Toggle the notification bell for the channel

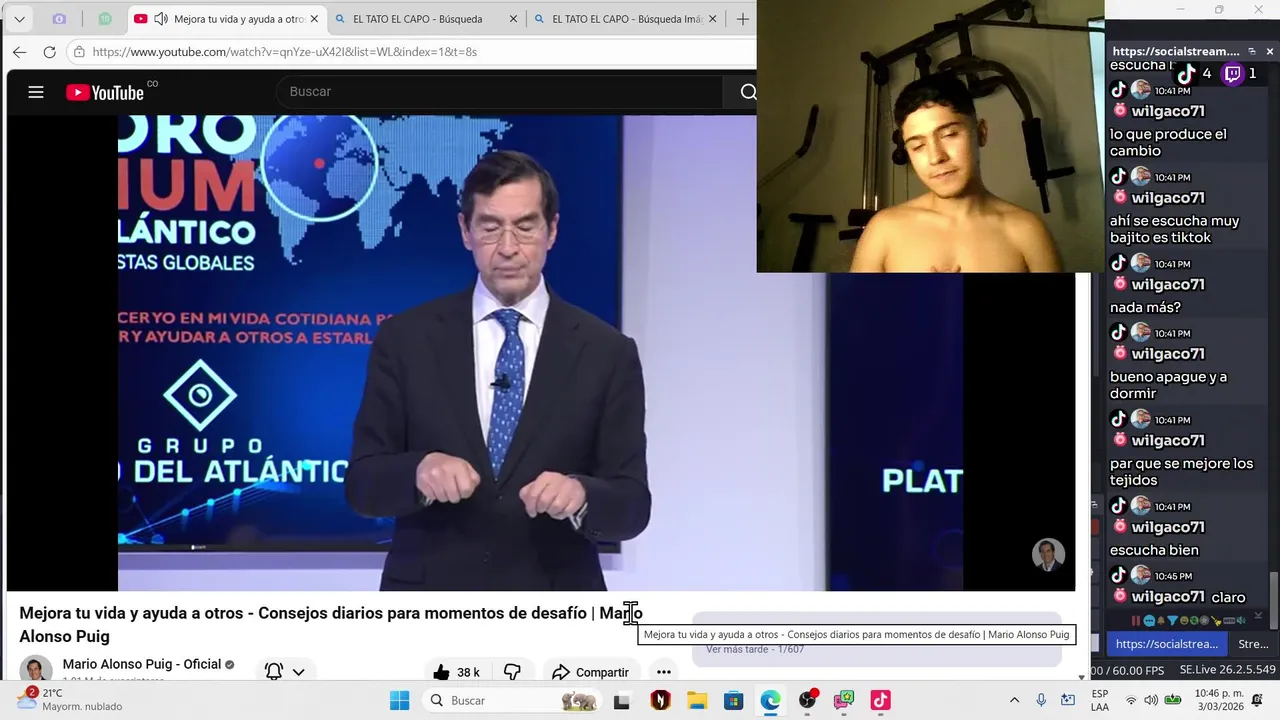pos(273,672)
